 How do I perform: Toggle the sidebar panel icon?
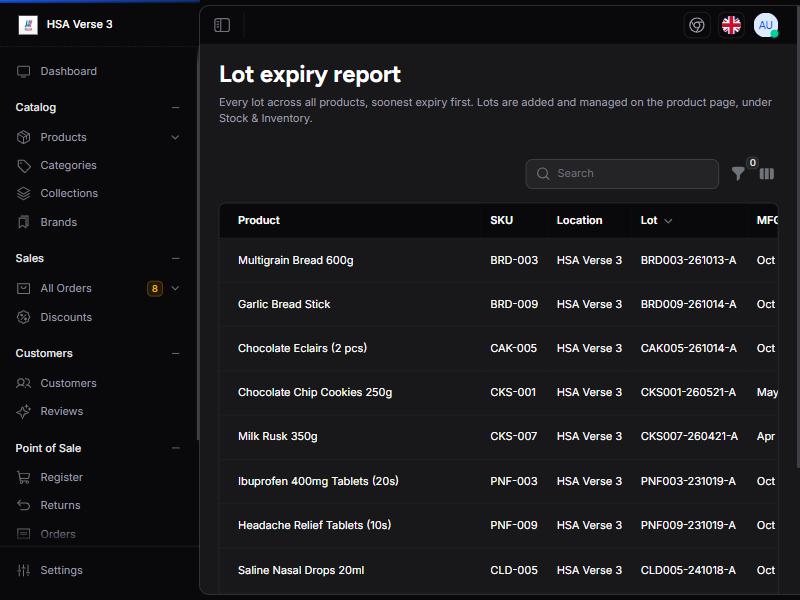pos(222,25)
